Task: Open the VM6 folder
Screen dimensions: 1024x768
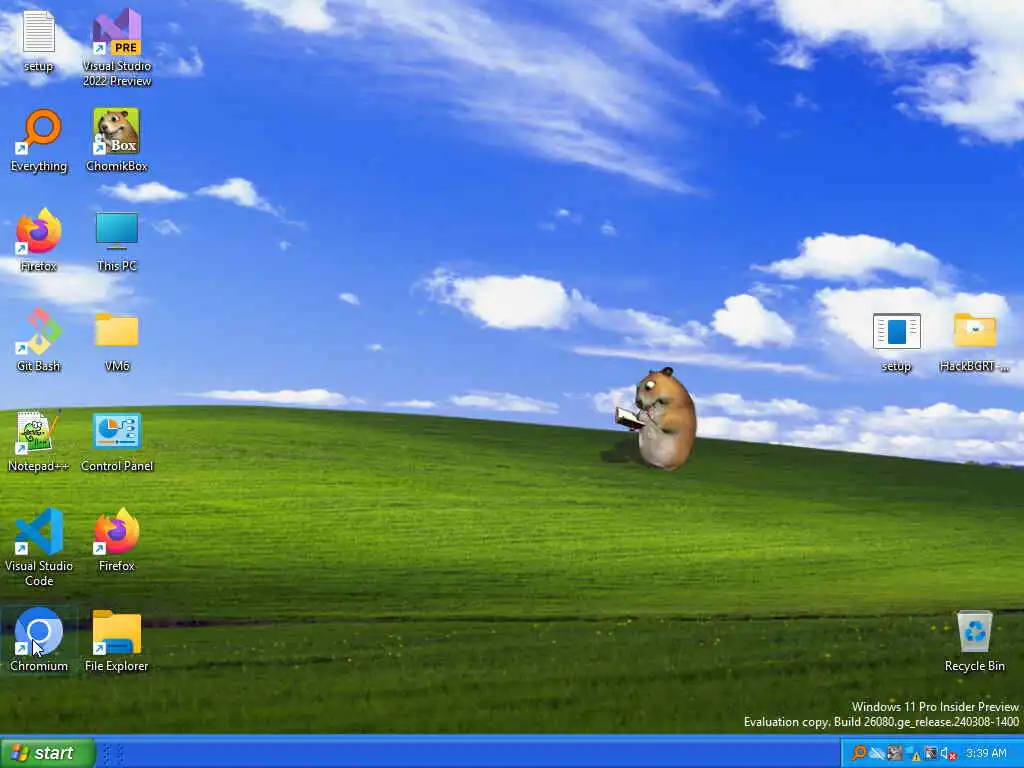Action: (116, 340)
